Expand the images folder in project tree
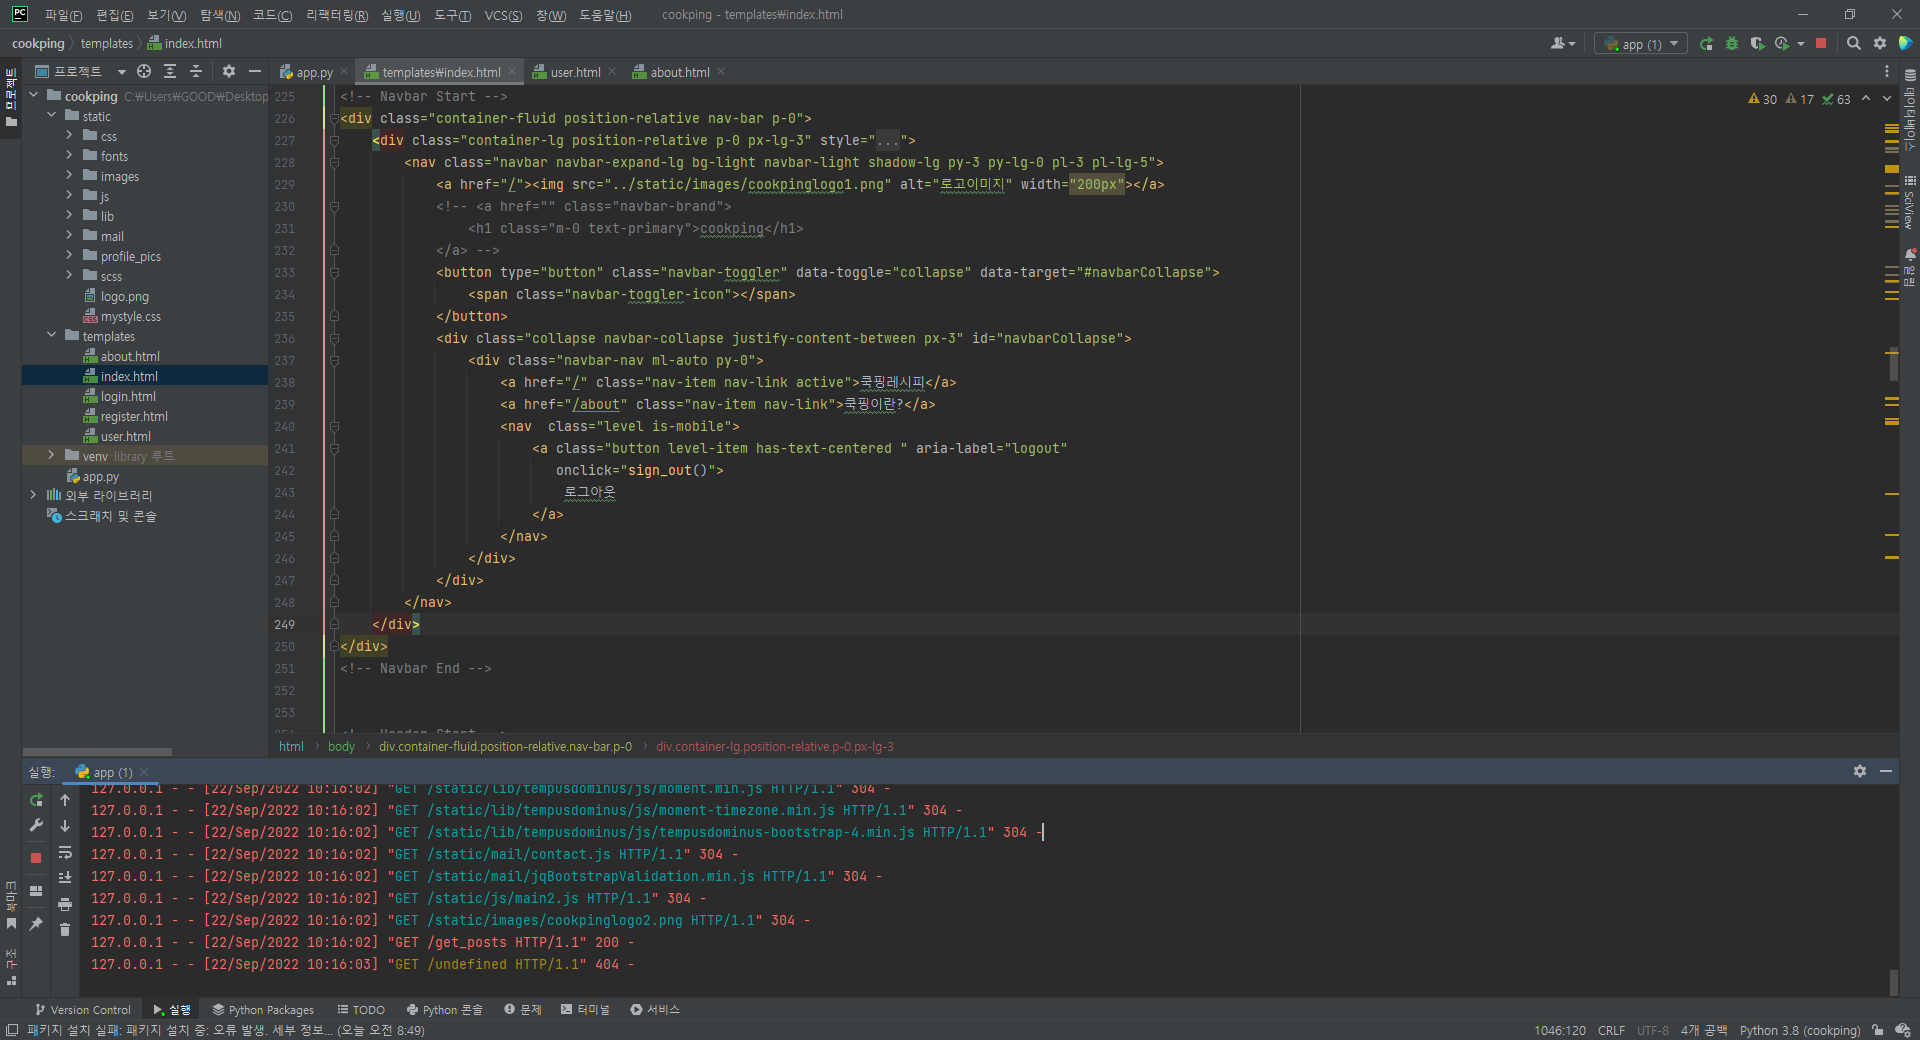 tap(69, 176)
